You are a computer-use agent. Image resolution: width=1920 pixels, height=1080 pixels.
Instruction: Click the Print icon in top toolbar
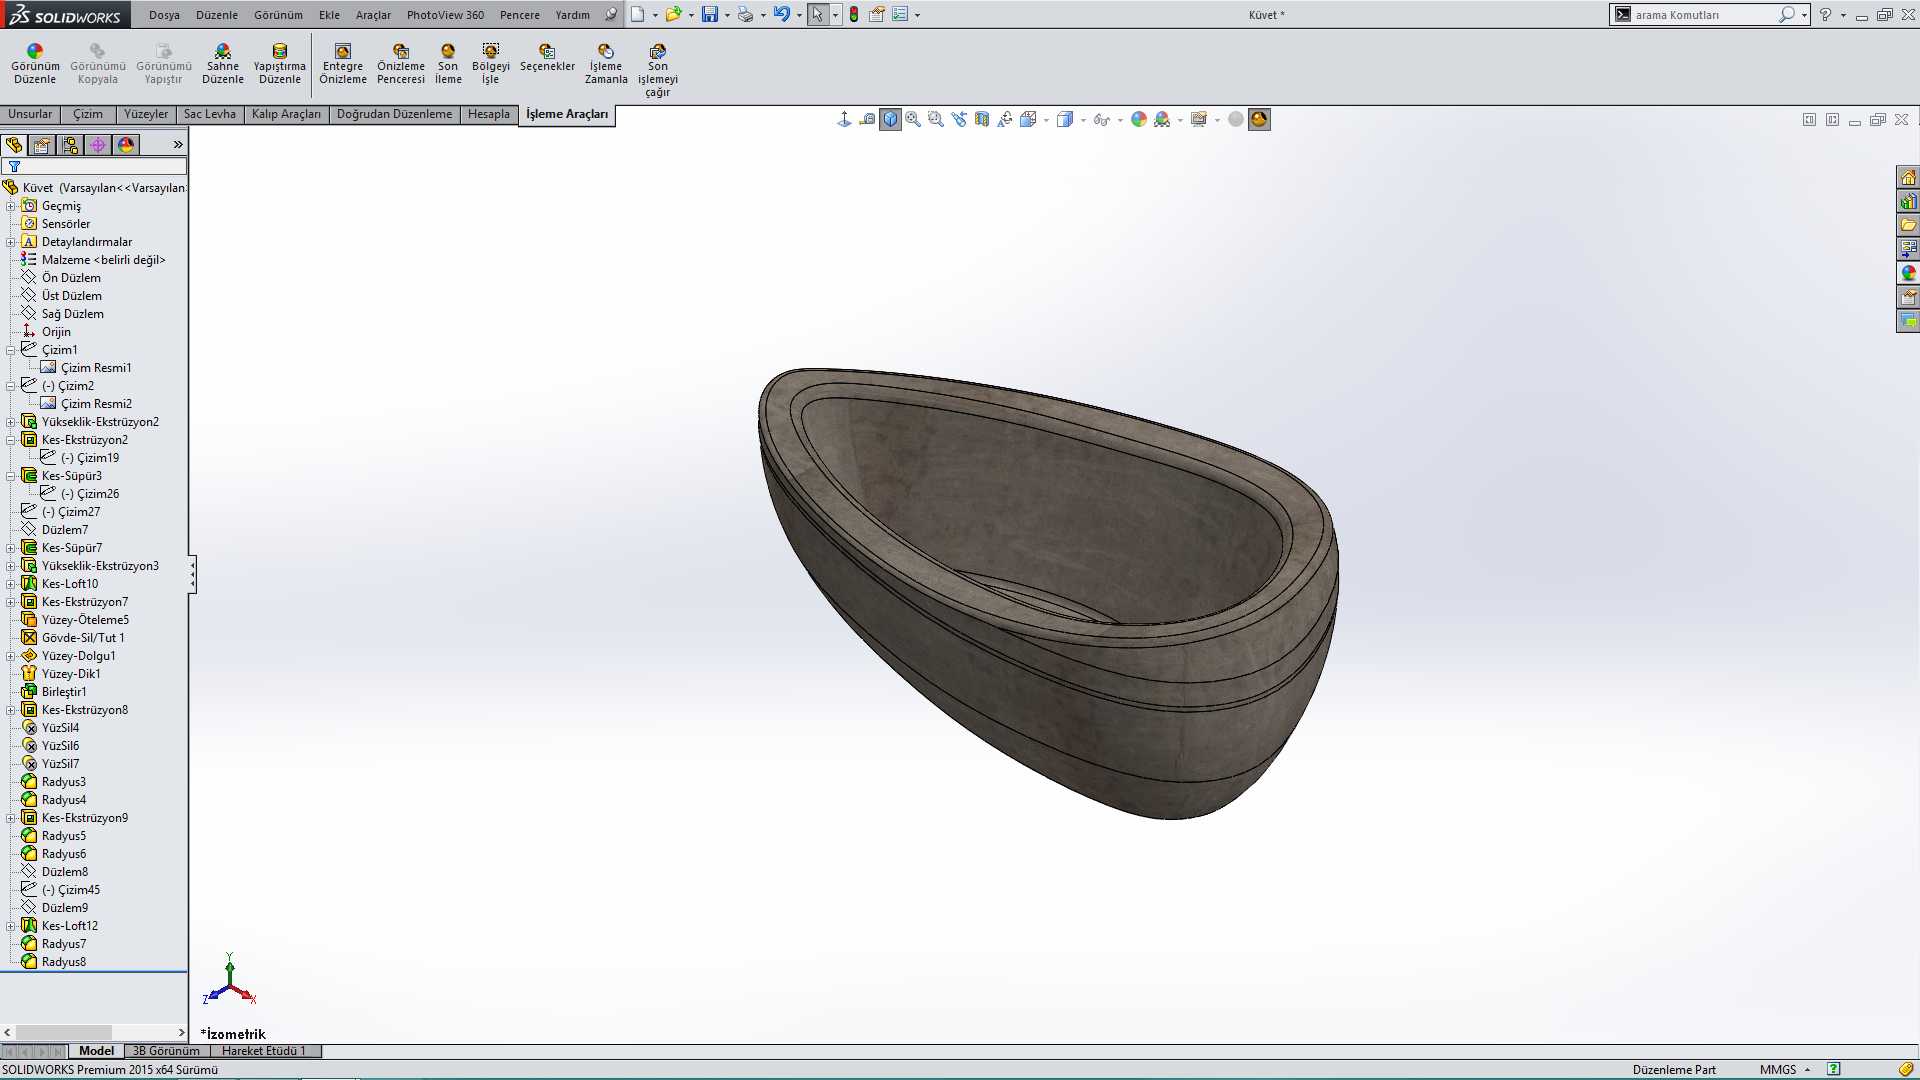[745, 14]
